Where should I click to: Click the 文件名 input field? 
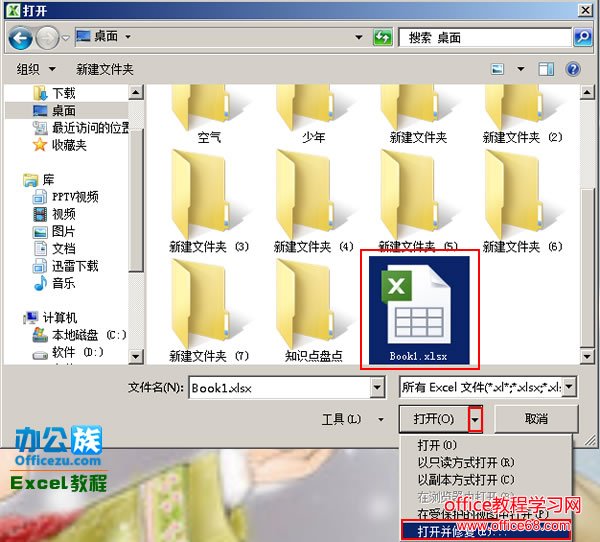click(x=280, y=388)
